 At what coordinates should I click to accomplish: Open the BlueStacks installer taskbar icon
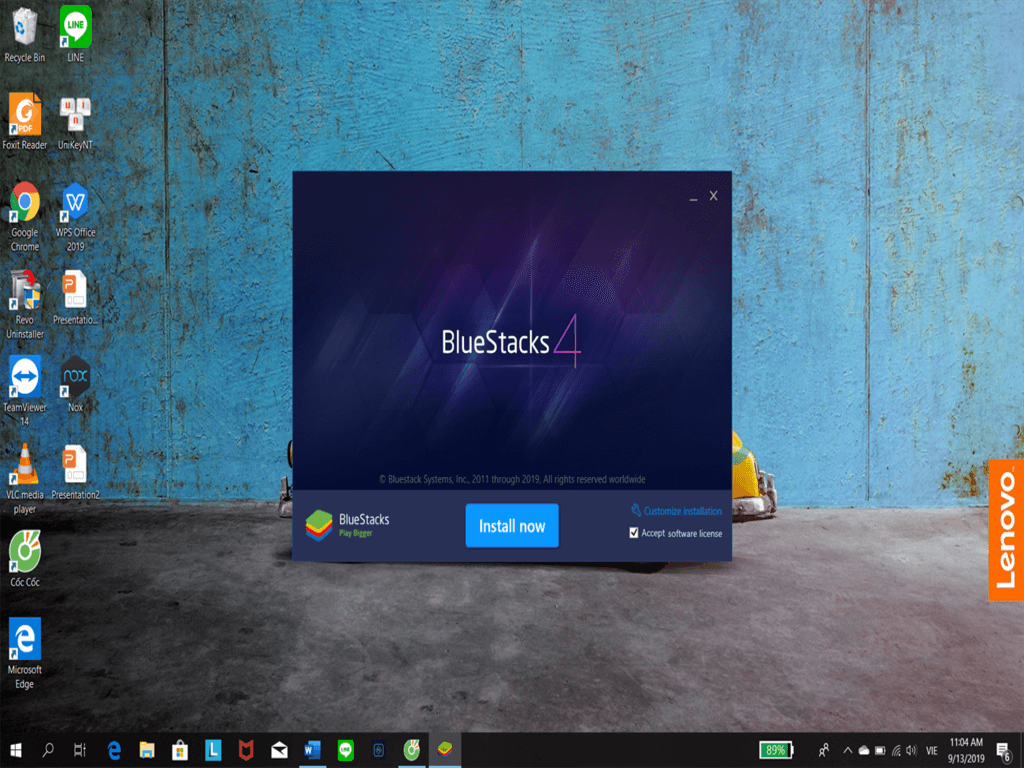pos(443,749)
